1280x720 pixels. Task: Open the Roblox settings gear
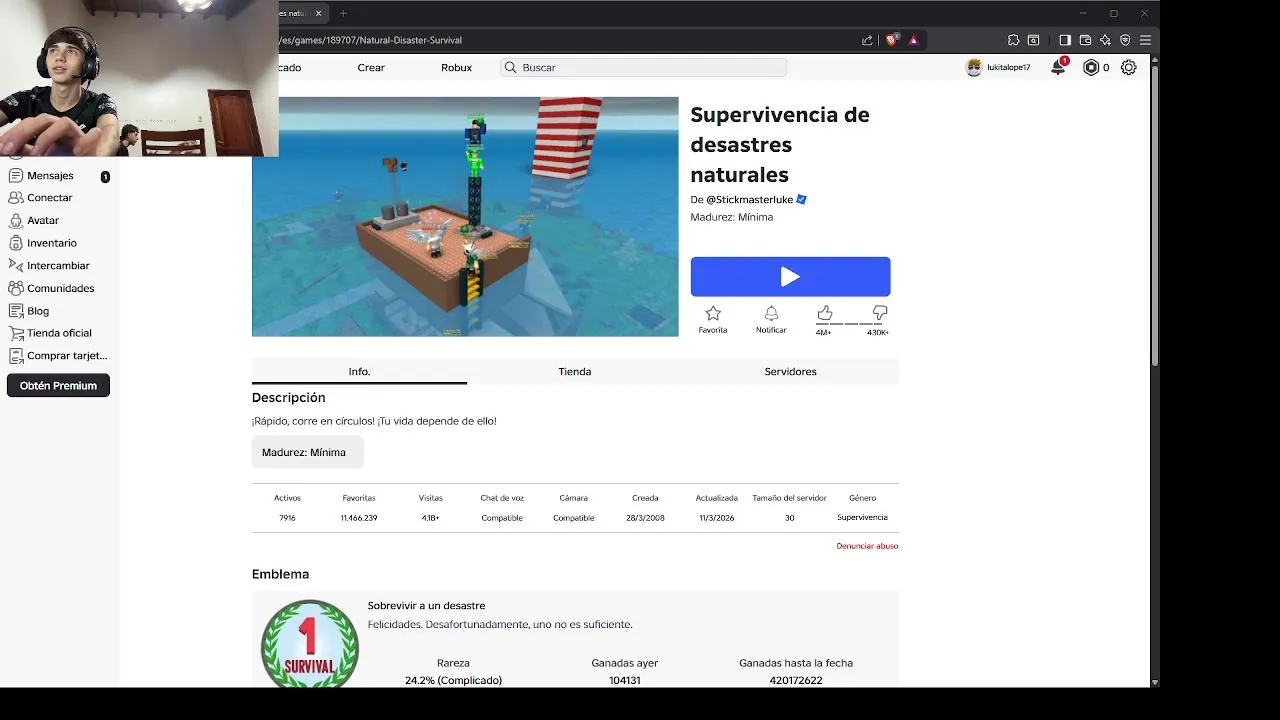[x=1129, y=67]
